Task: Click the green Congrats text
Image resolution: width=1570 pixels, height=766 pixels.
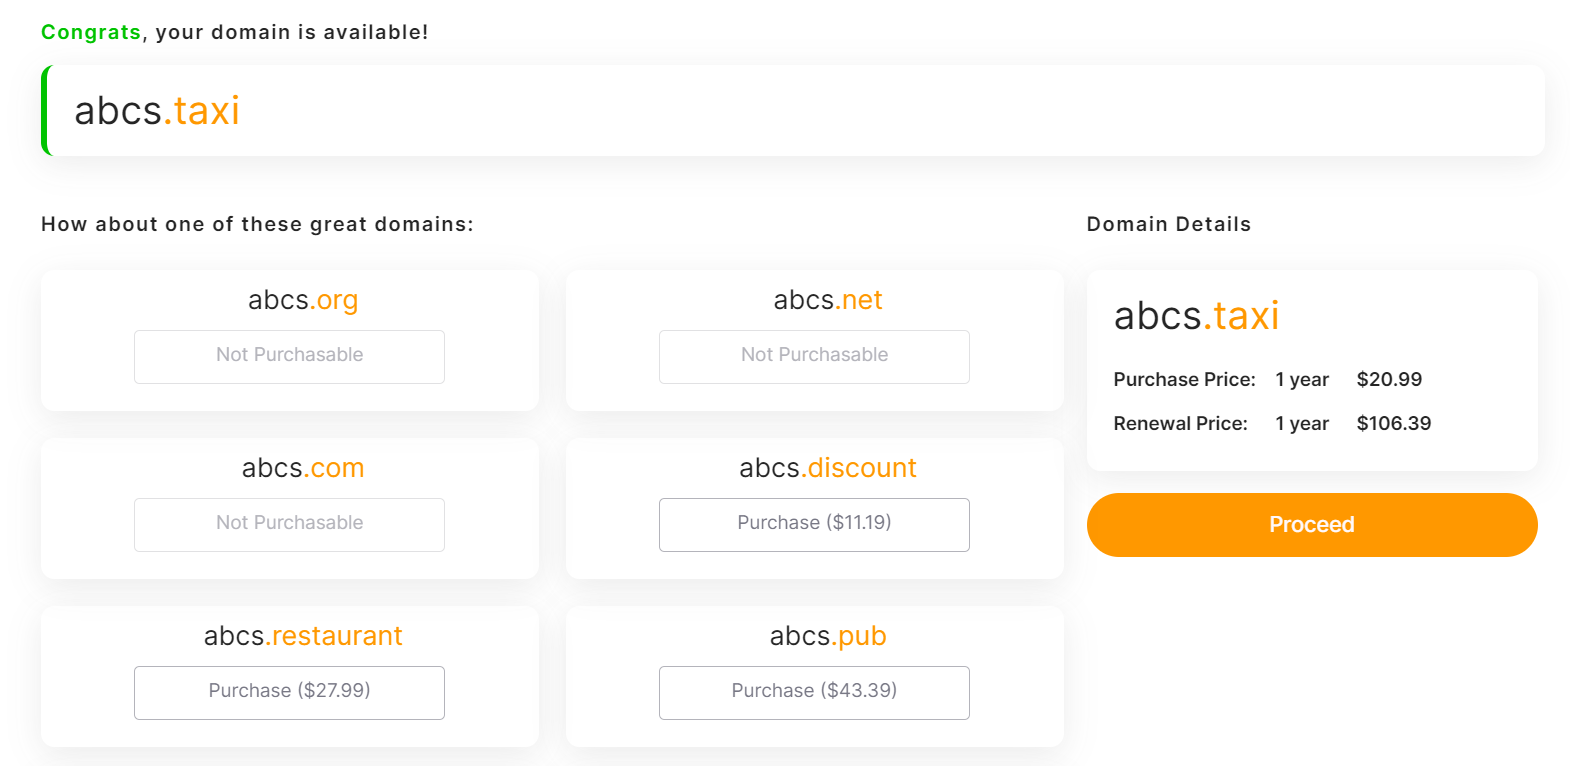Action: click(91, 32)
